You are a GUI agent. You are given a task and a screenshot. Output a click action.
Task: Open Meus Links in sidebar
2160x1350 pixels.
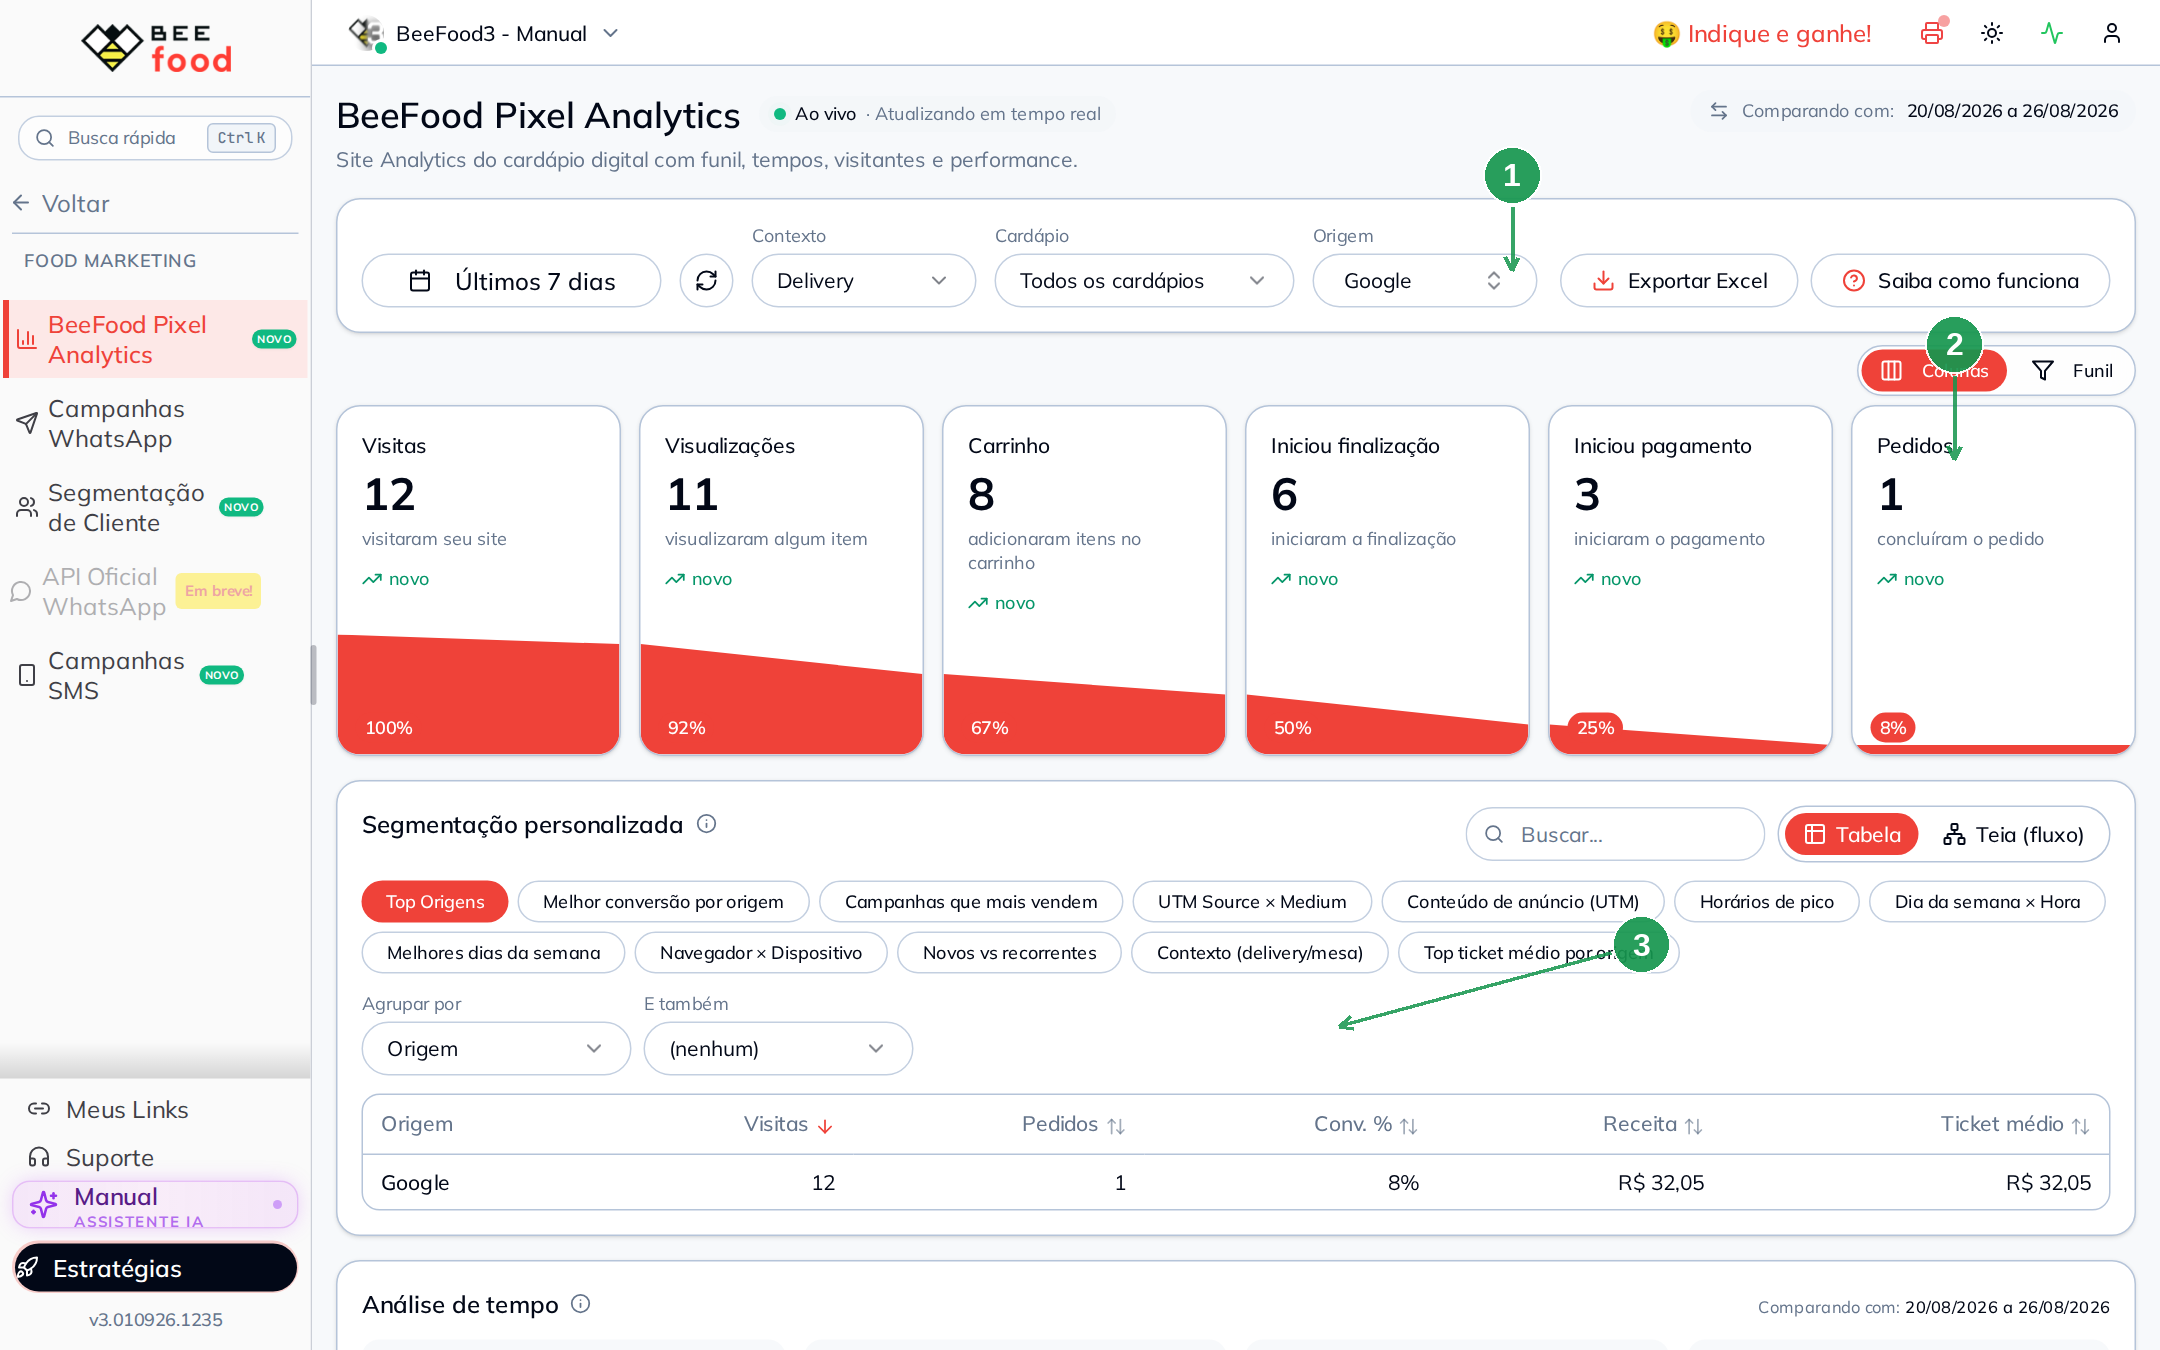(x=154, y=1109)
